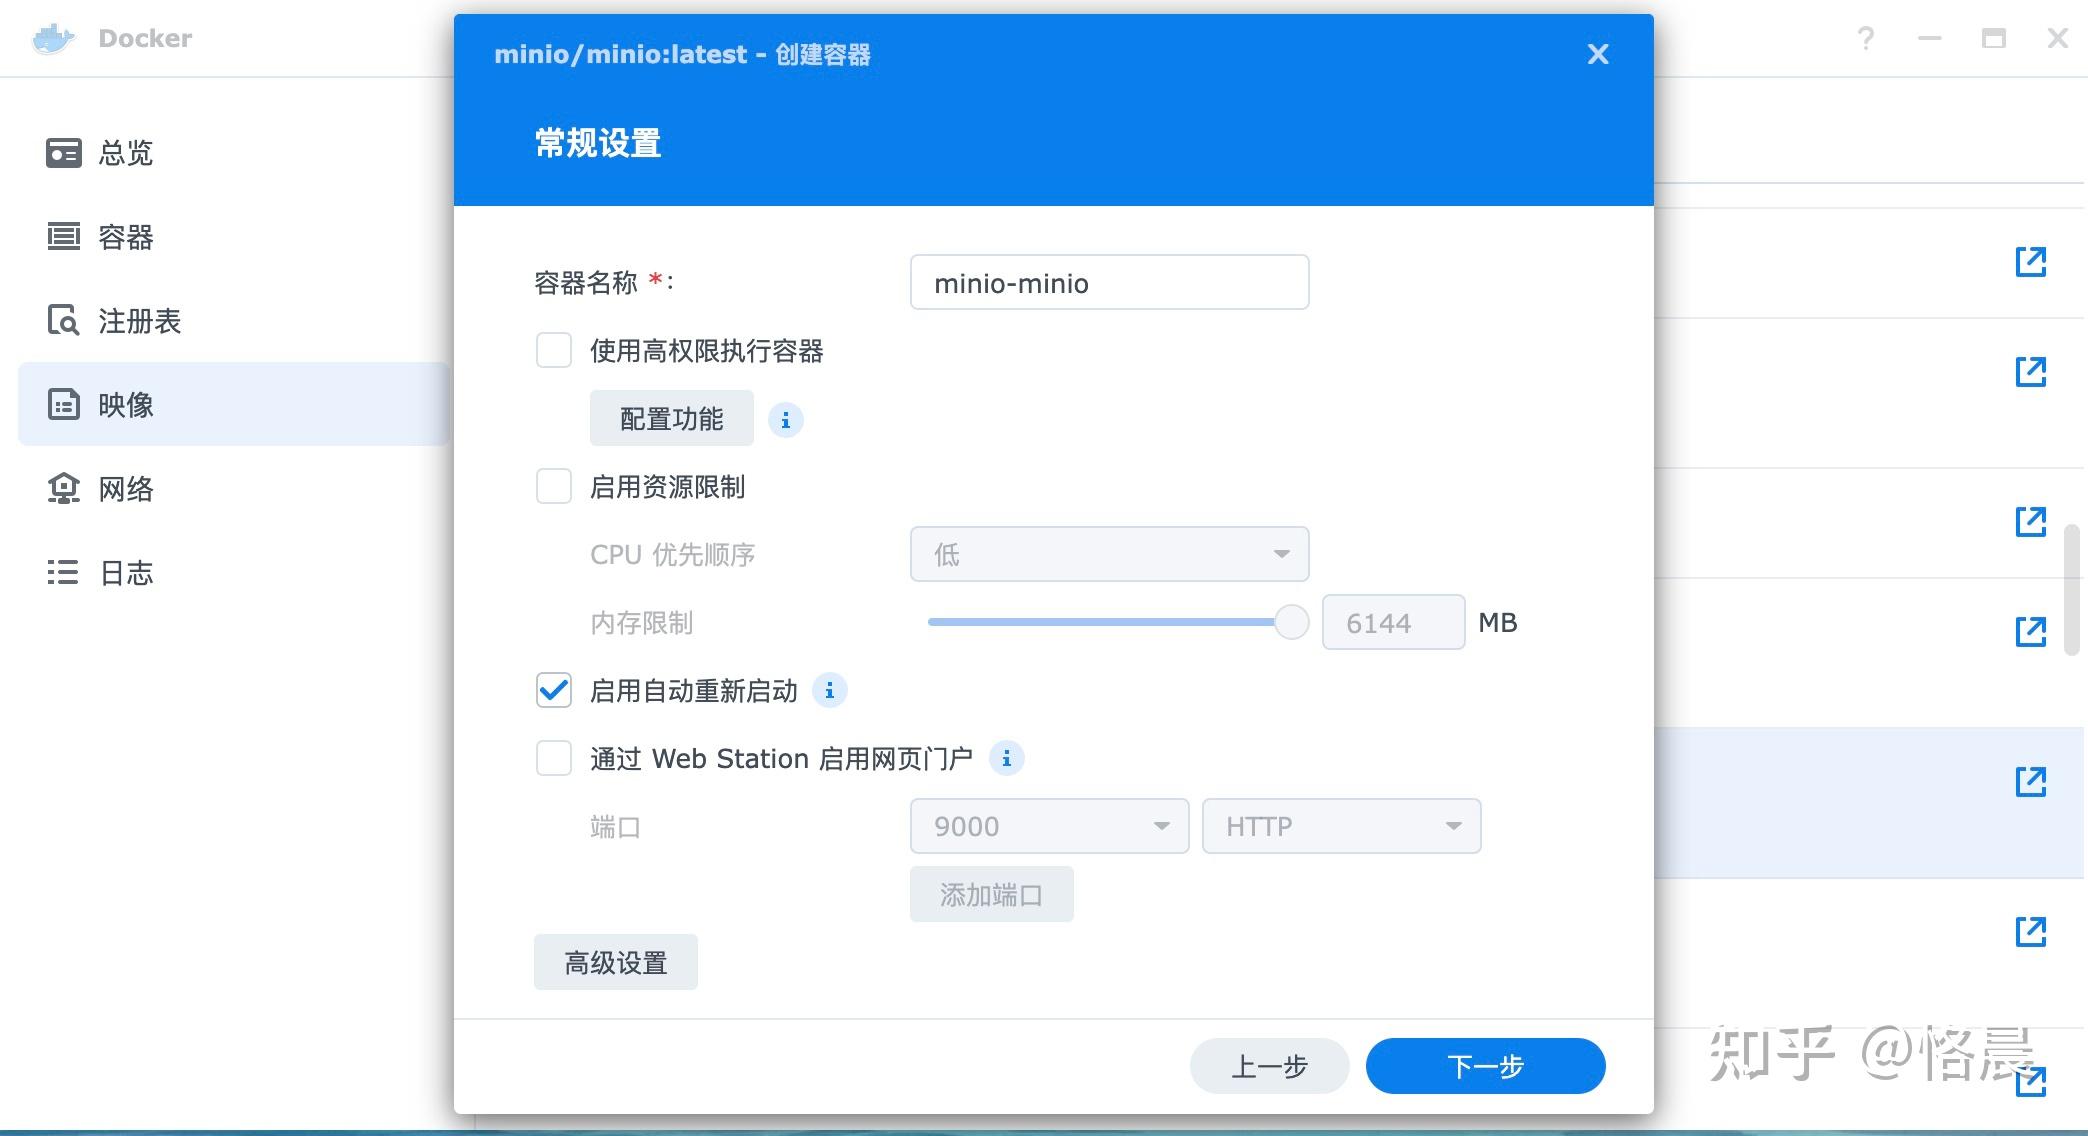This screenshot has width=2088, height=1136.
Task: Expand the 9000 port dropdown
Action: pos(1049,826)
